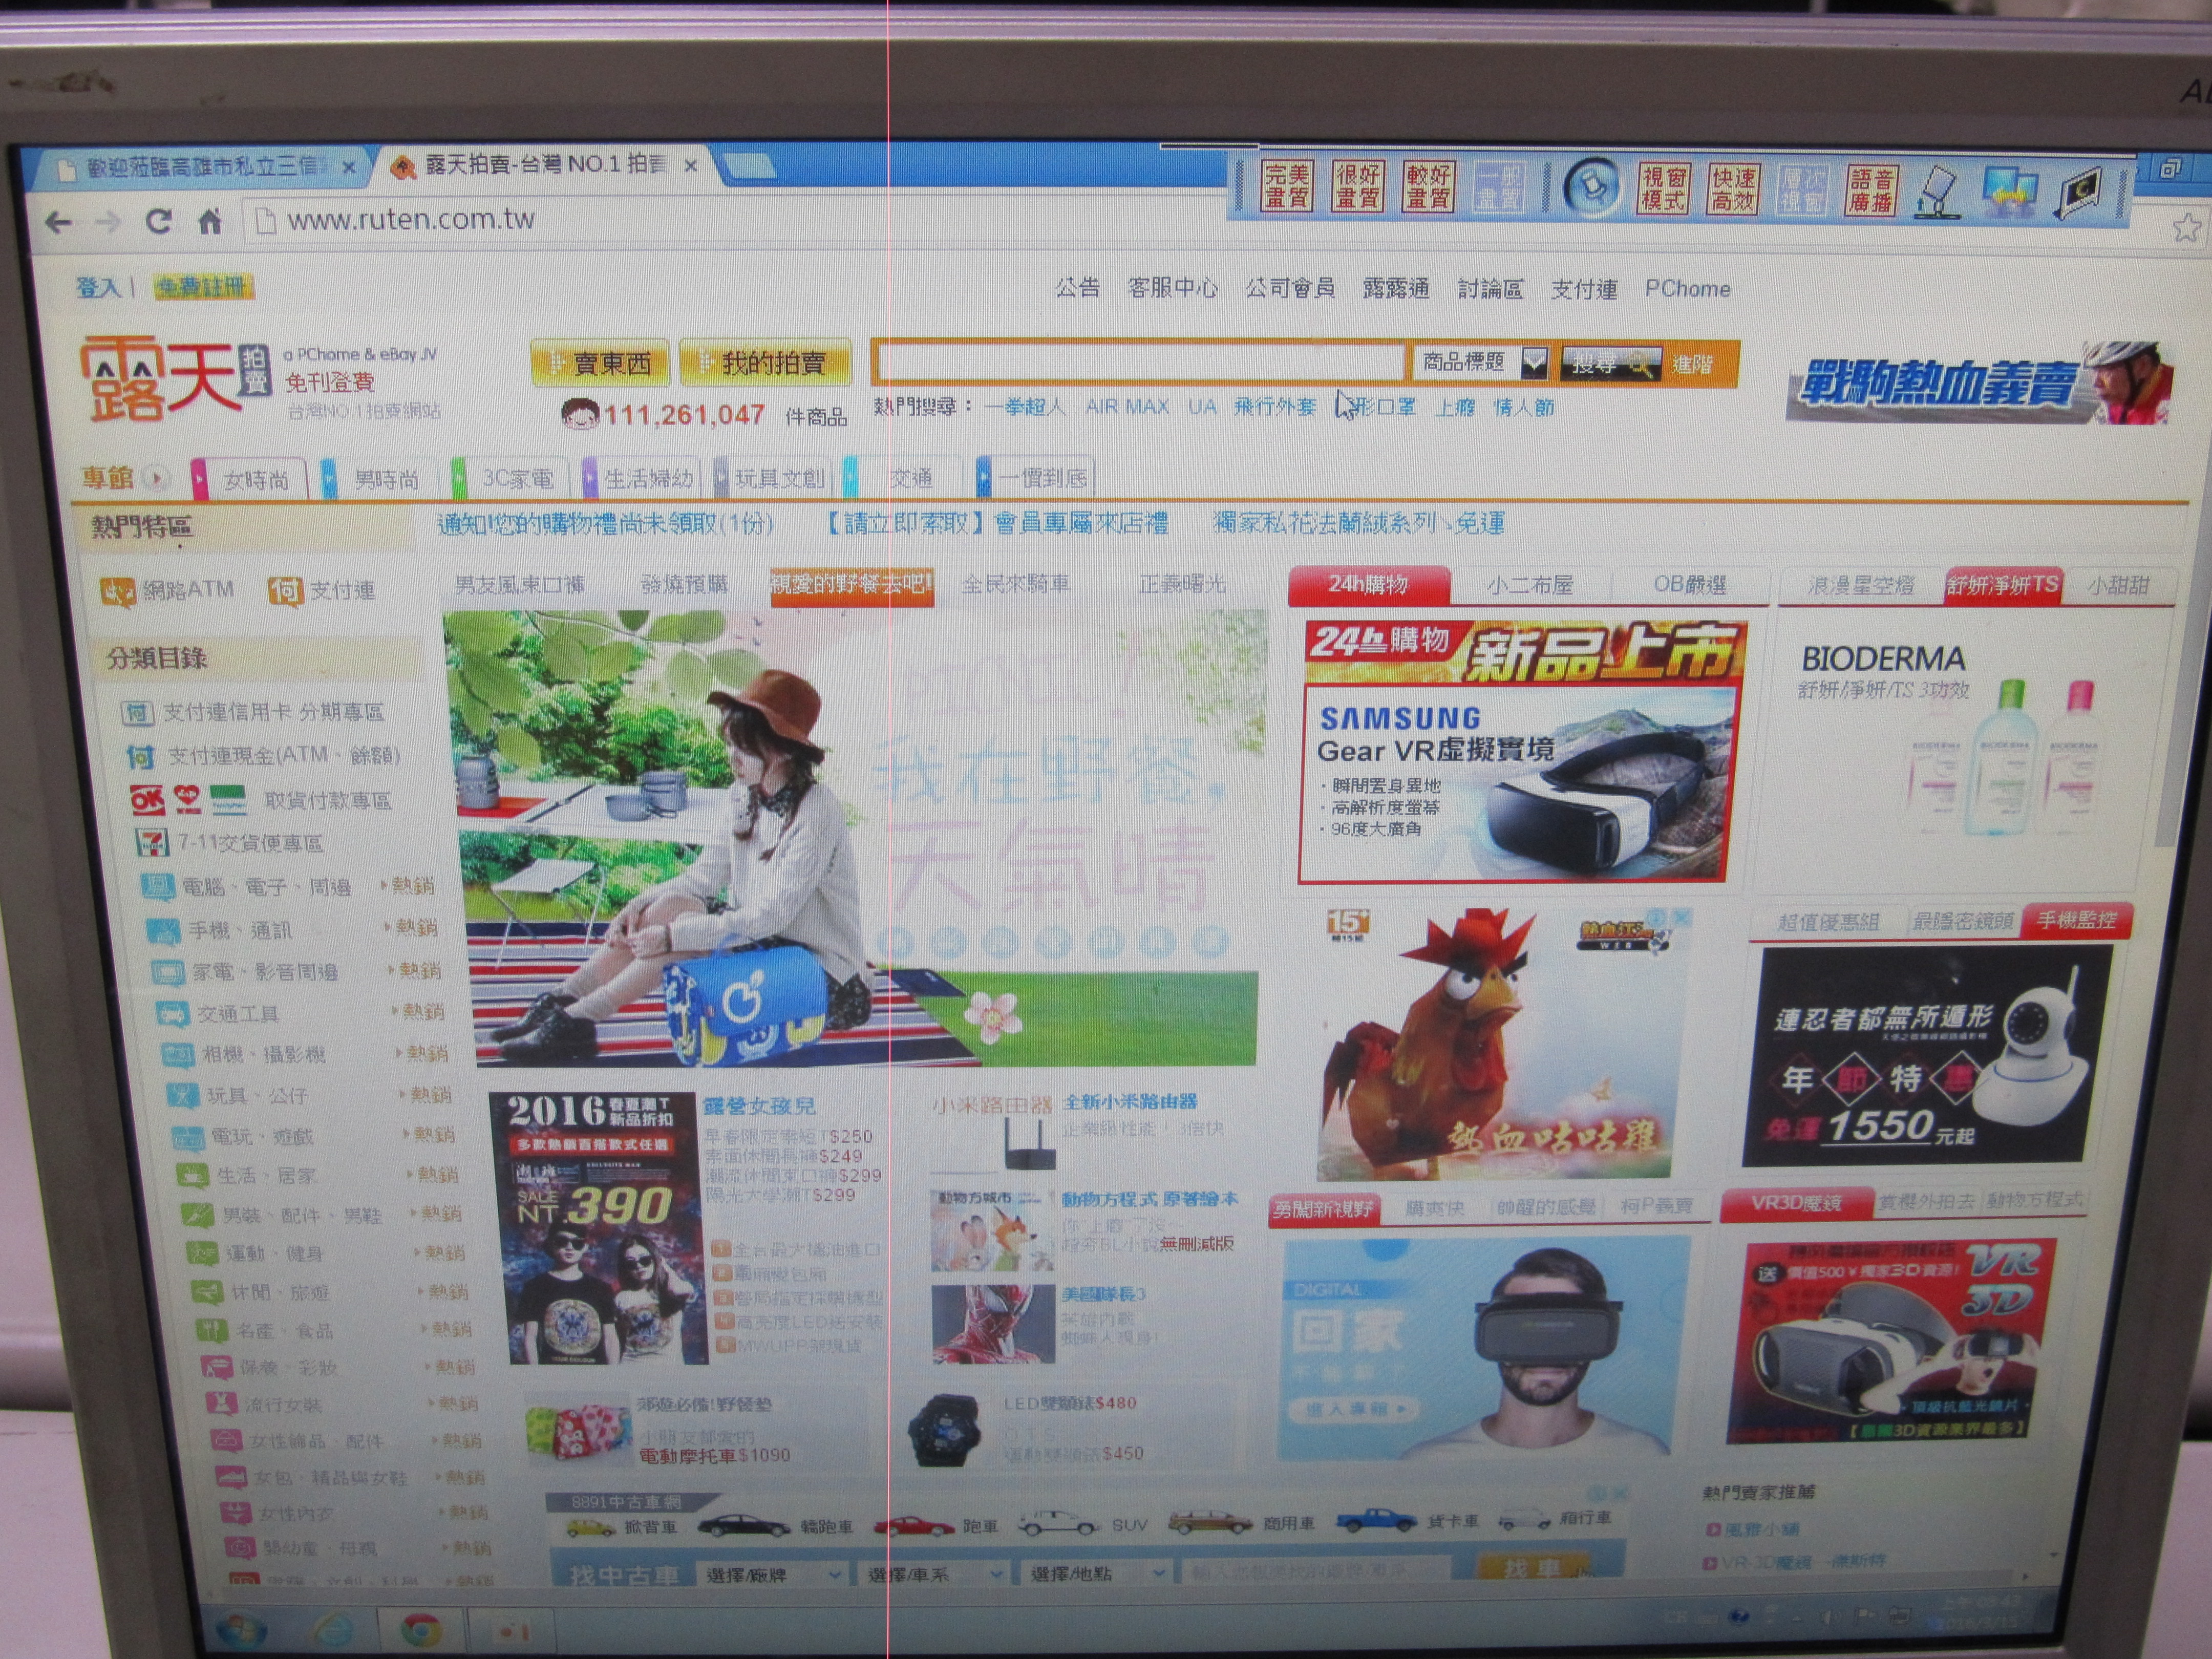Select the yellow 掀背車 car icon
The height and width of the screenshot is (1659, 2212).
point(591,1527)
